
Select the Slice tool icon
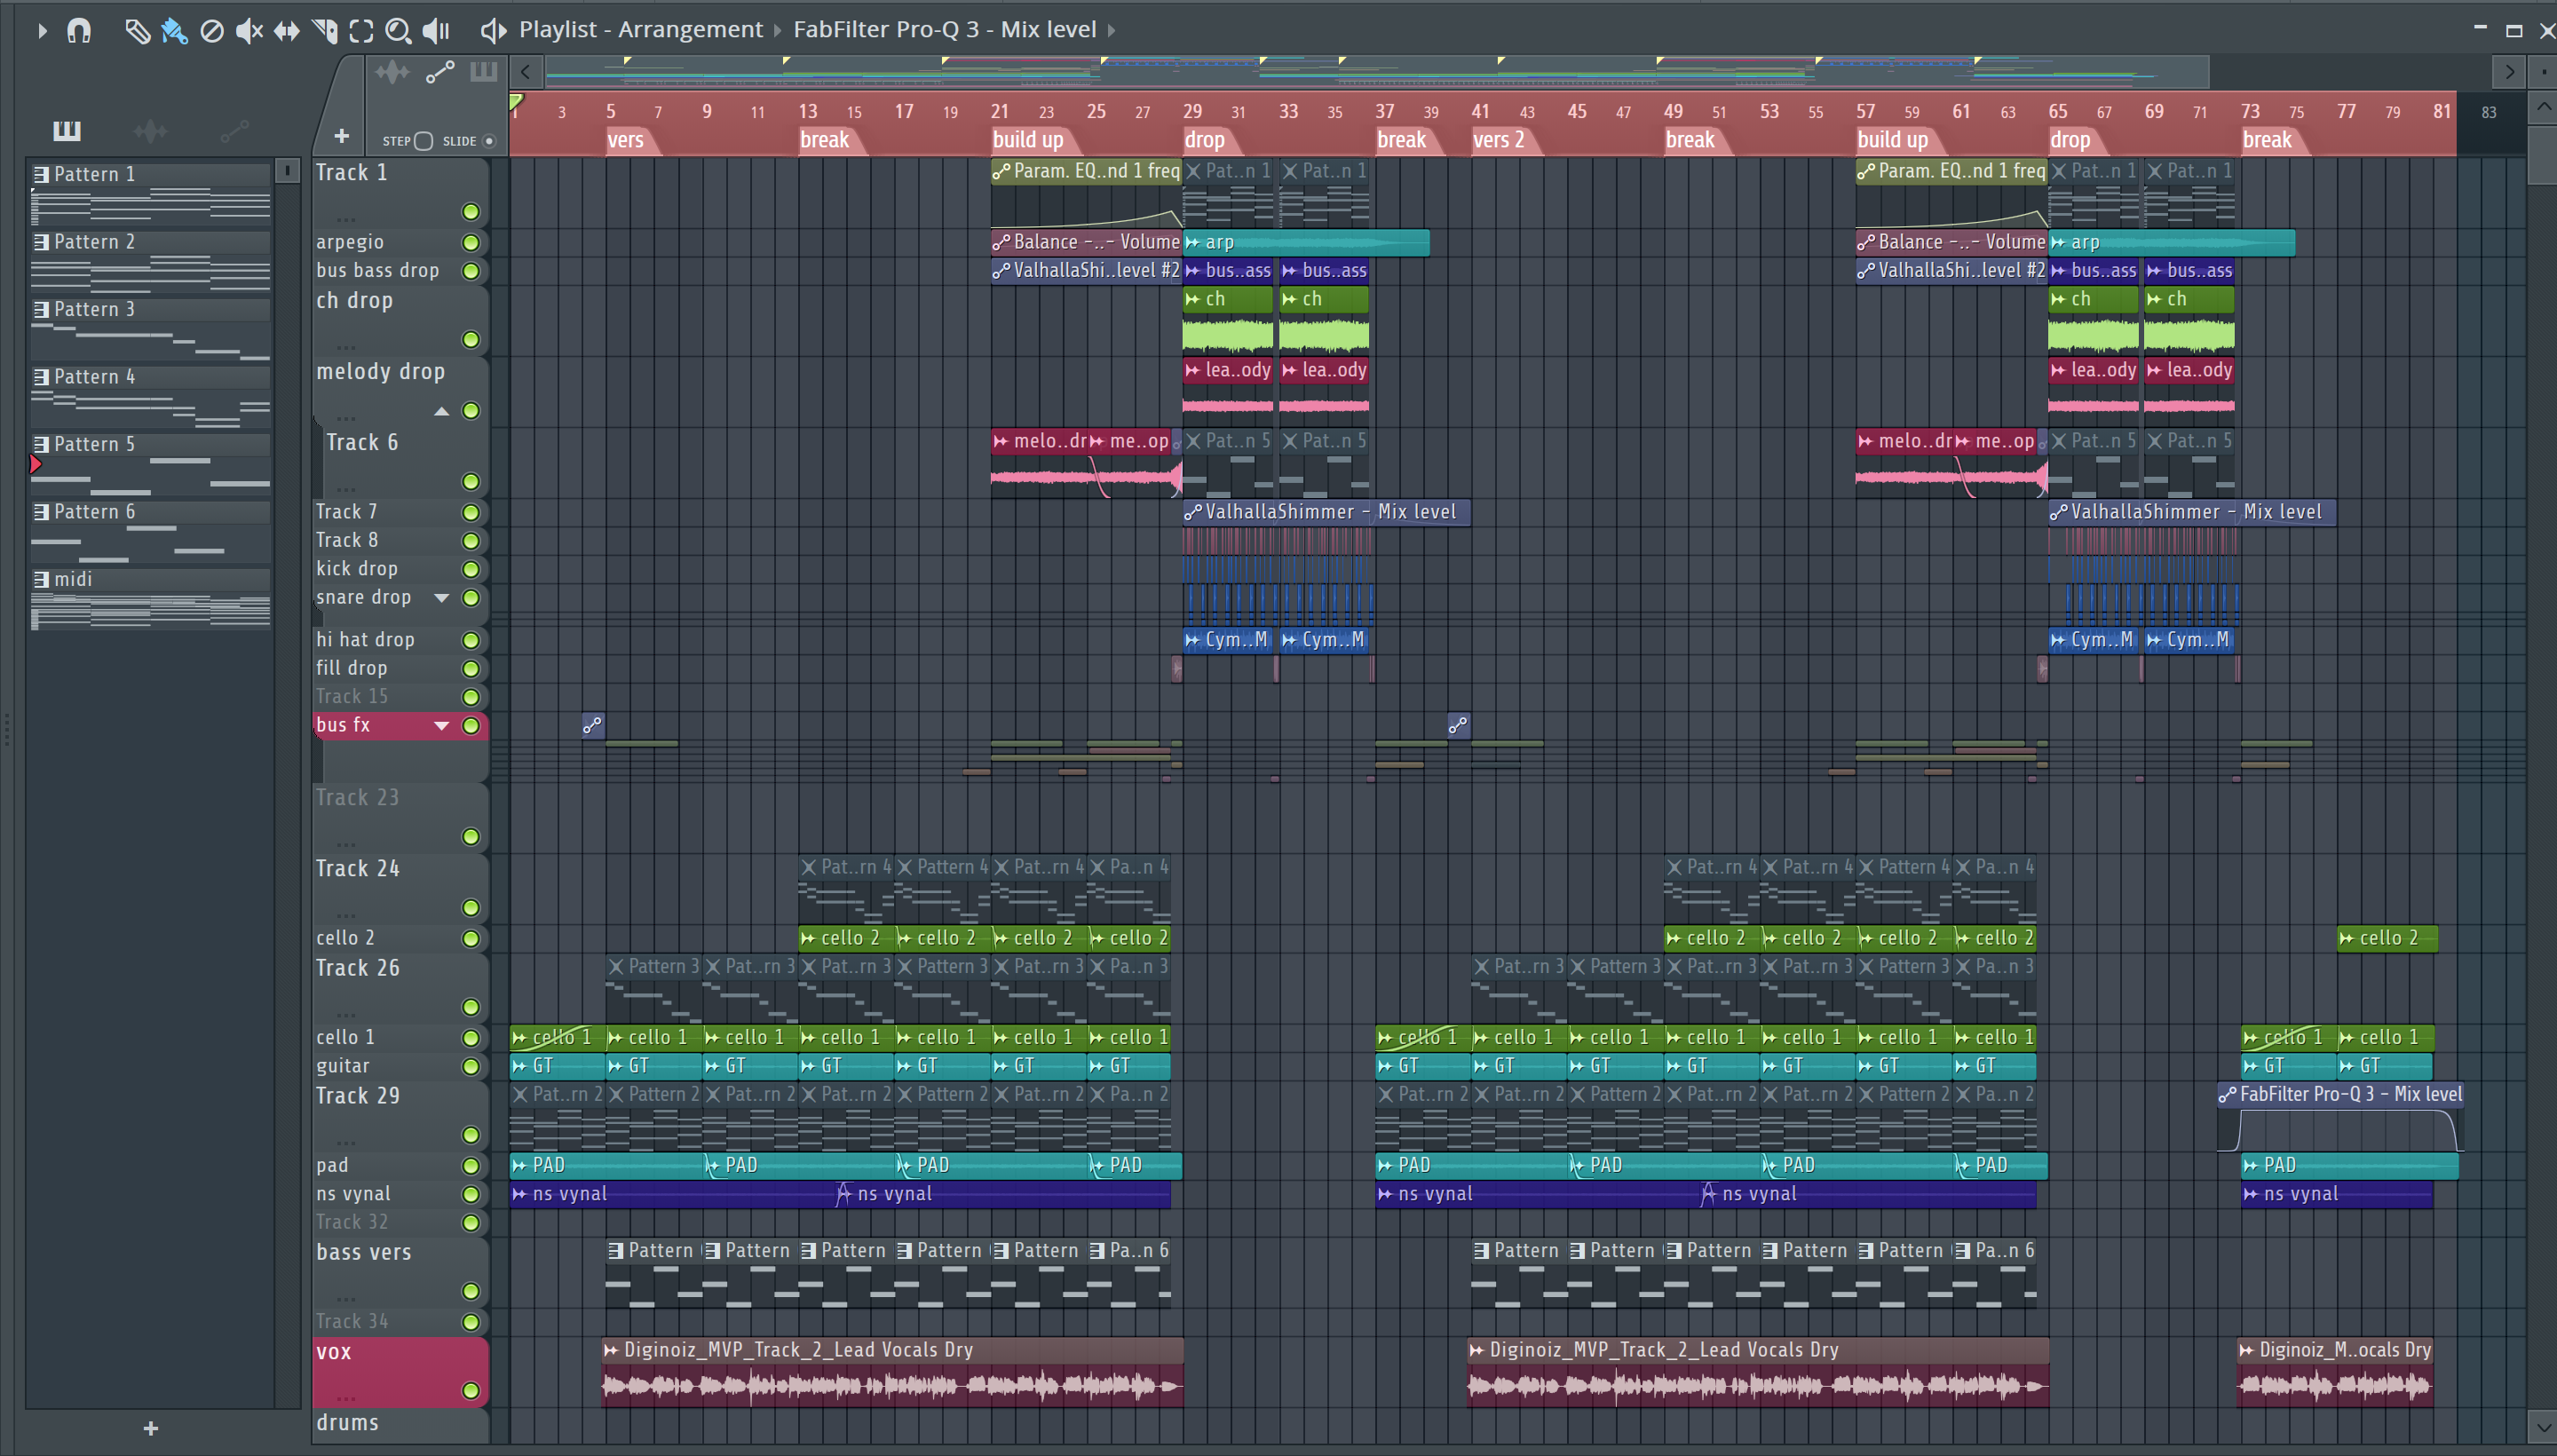click(324, 31)
